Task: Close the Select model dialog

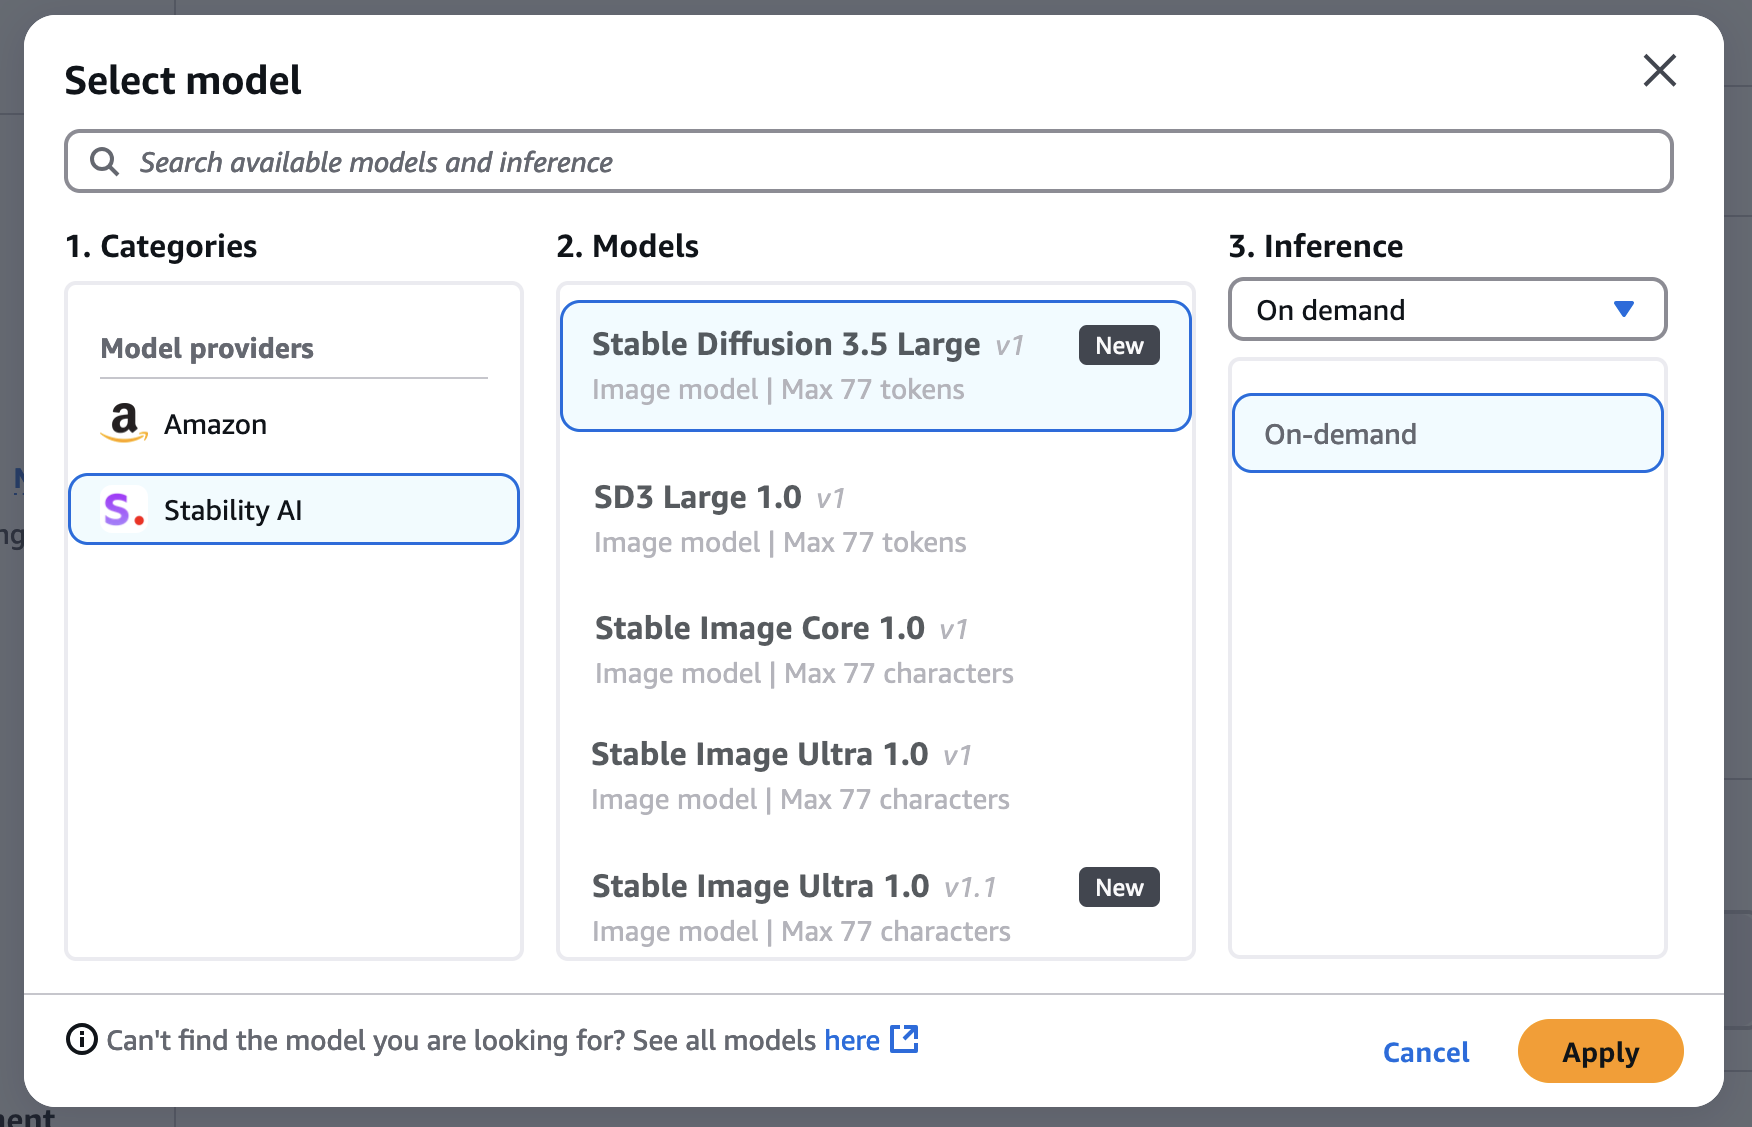Action: (1659, 71)
